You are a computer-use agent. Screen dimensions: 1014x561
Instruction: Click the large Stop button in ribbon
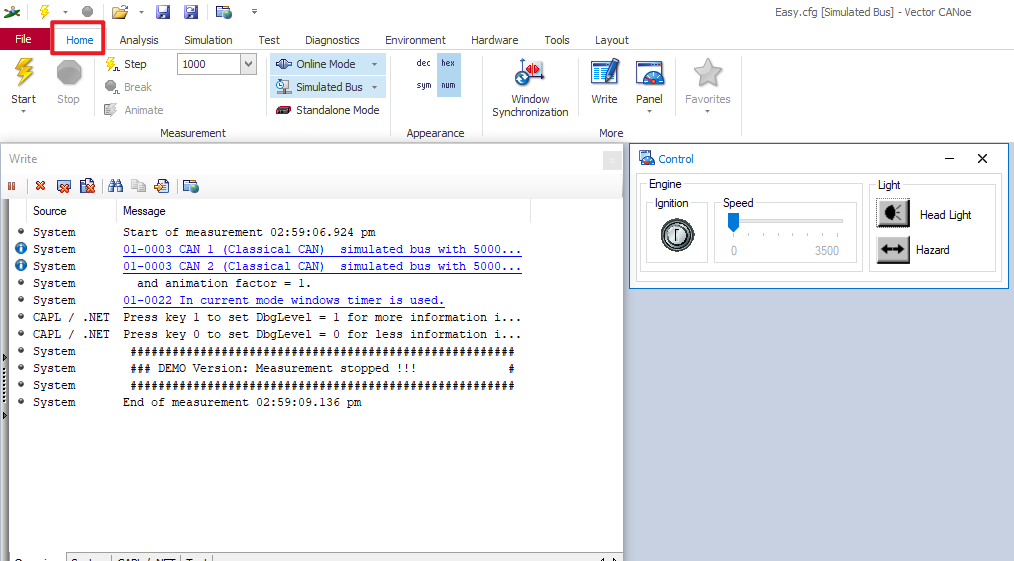69,81
